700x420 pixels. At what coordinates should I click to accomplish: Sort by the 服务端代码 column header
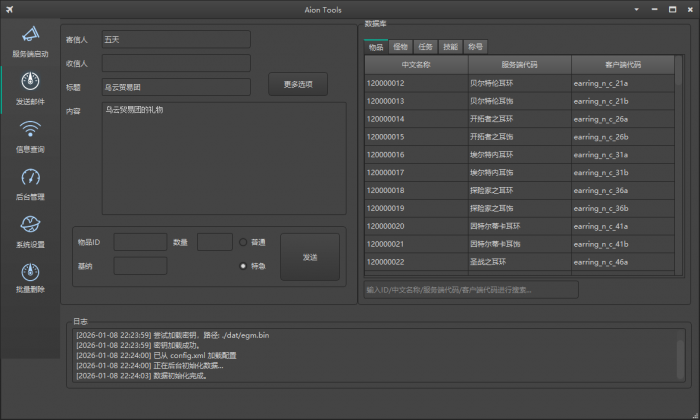point(520,65)
